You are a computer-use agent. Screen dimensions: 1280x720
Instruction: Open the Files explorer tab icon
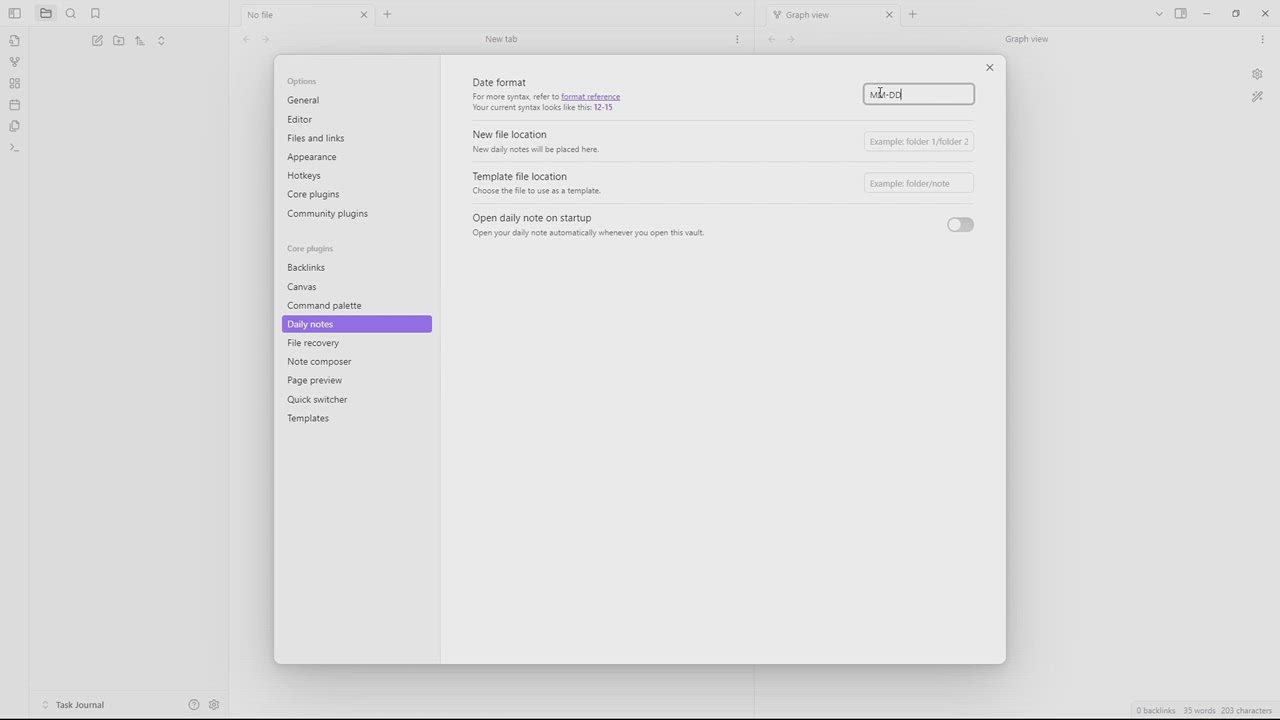click(x=46, y=14)
